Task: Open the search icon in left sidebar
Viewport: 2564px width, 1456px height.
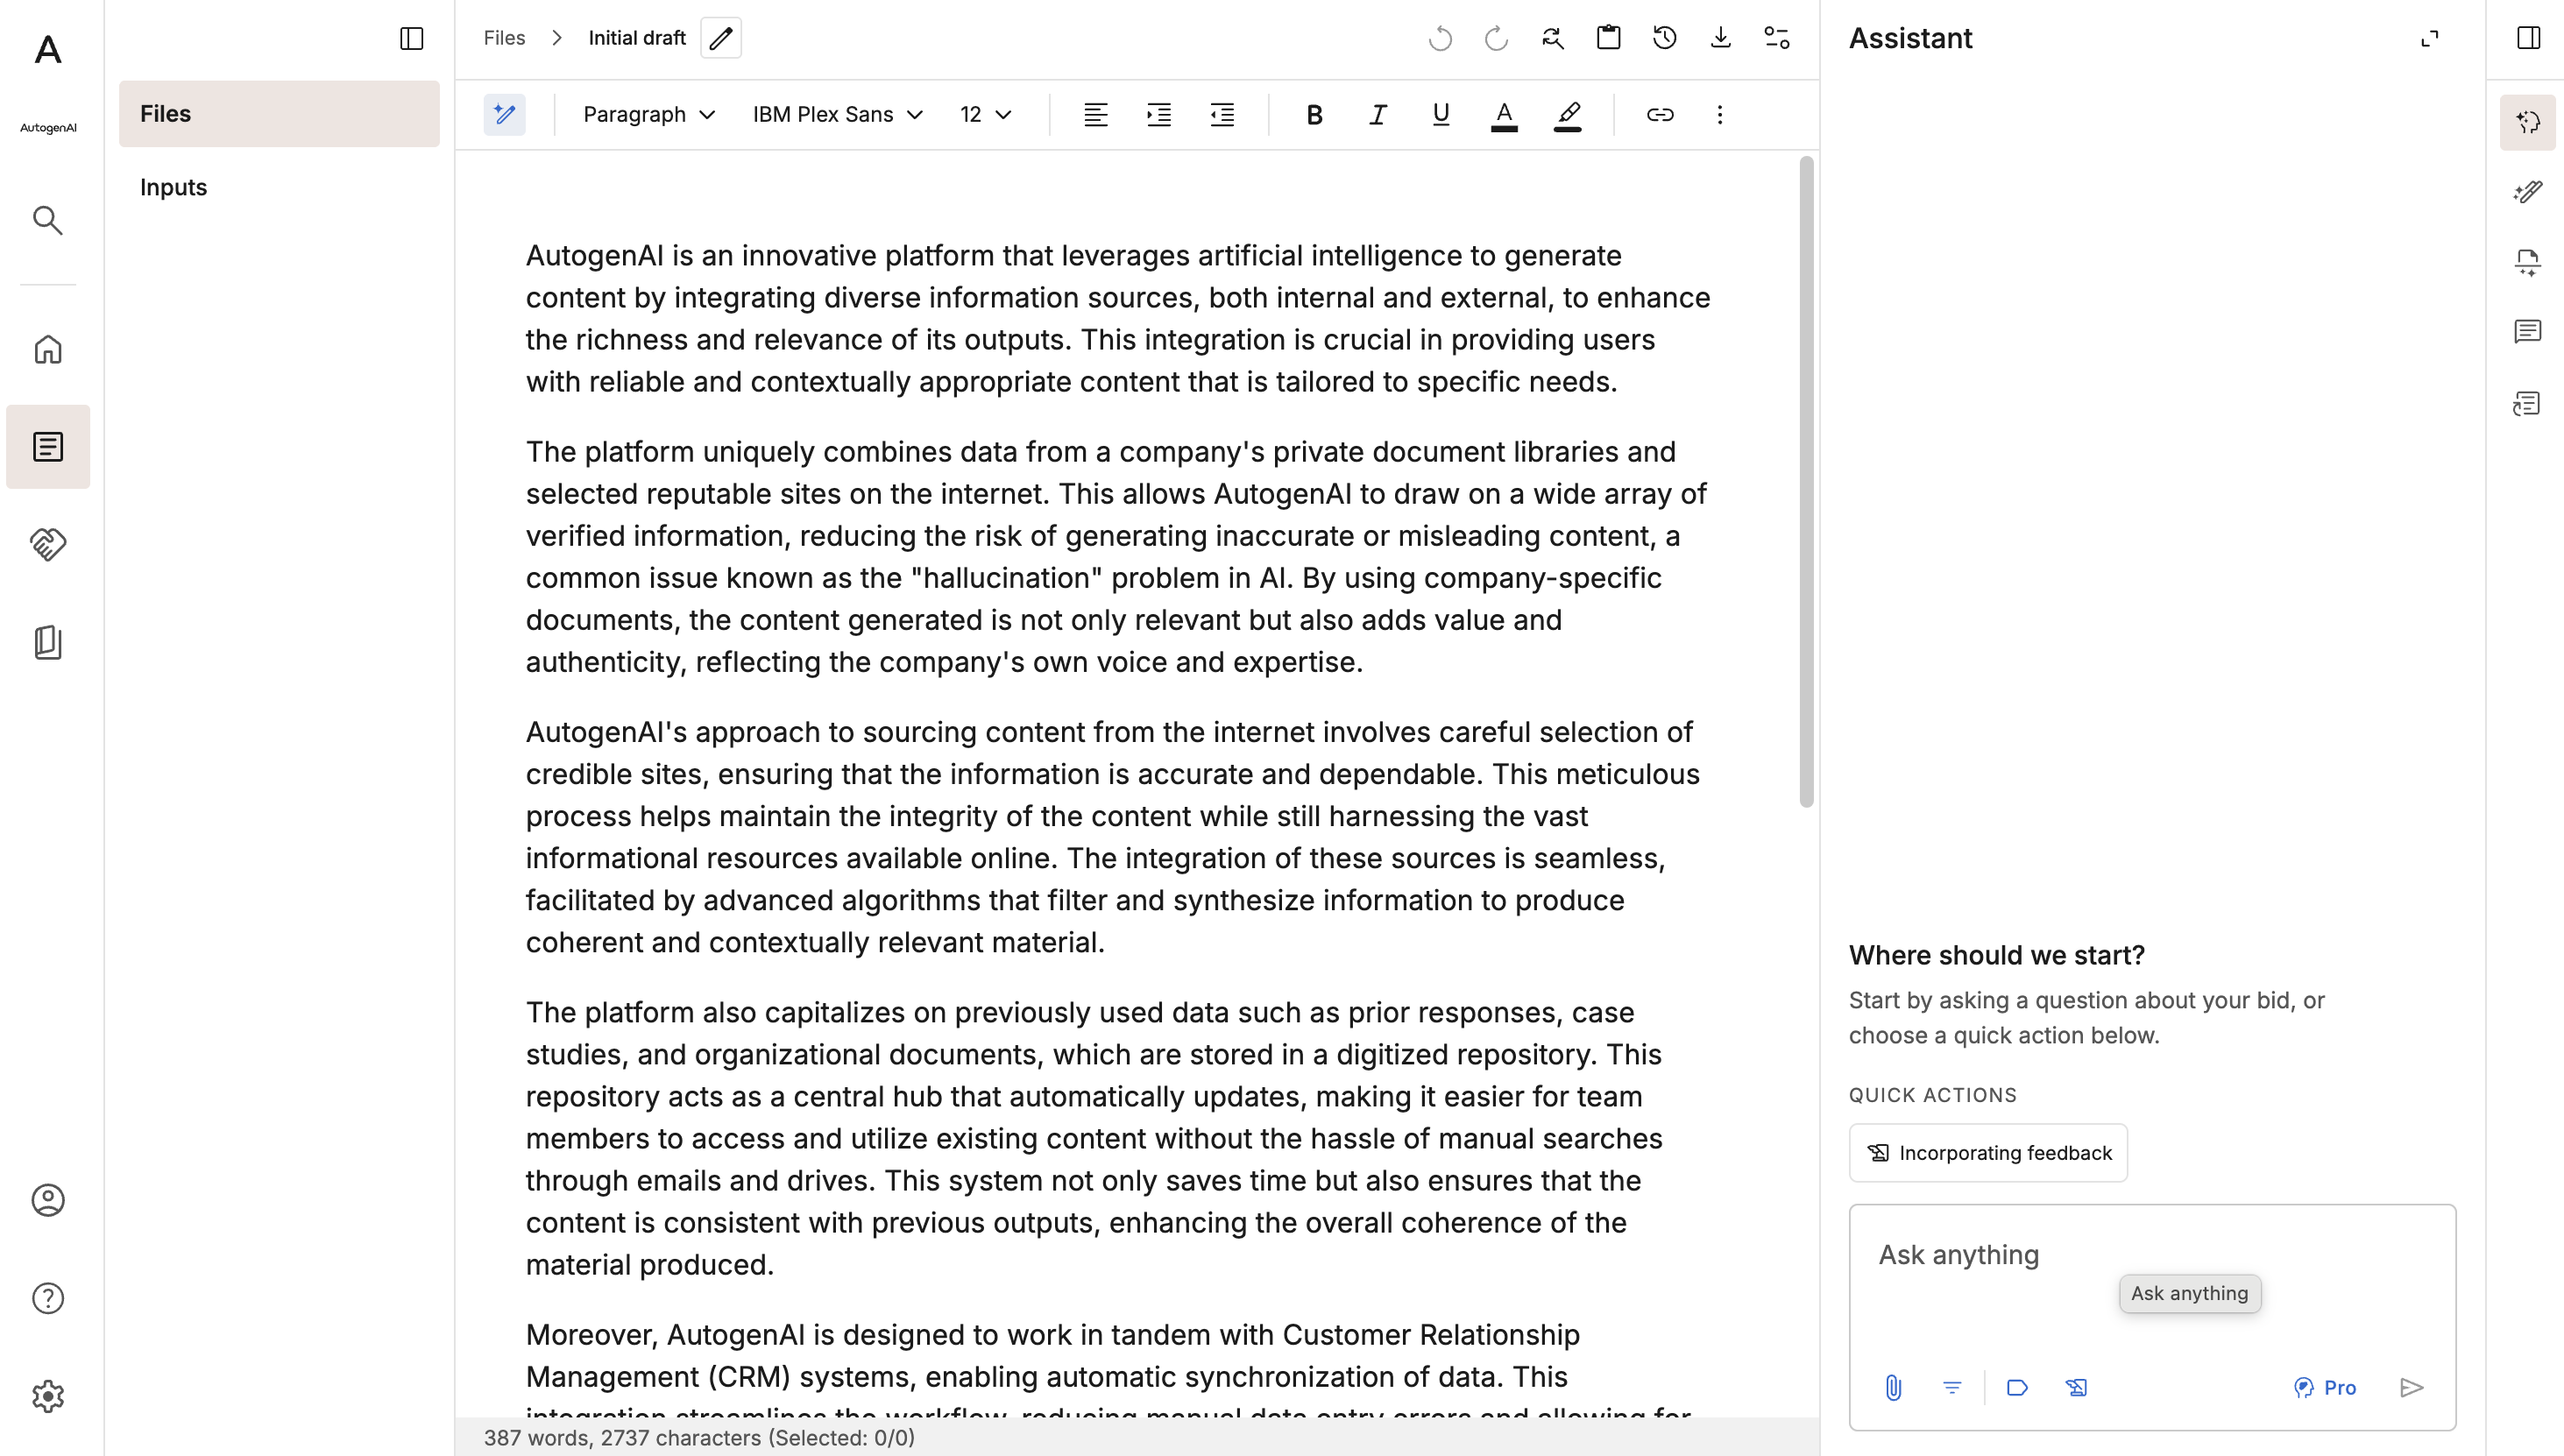Action: pos(48,220)
